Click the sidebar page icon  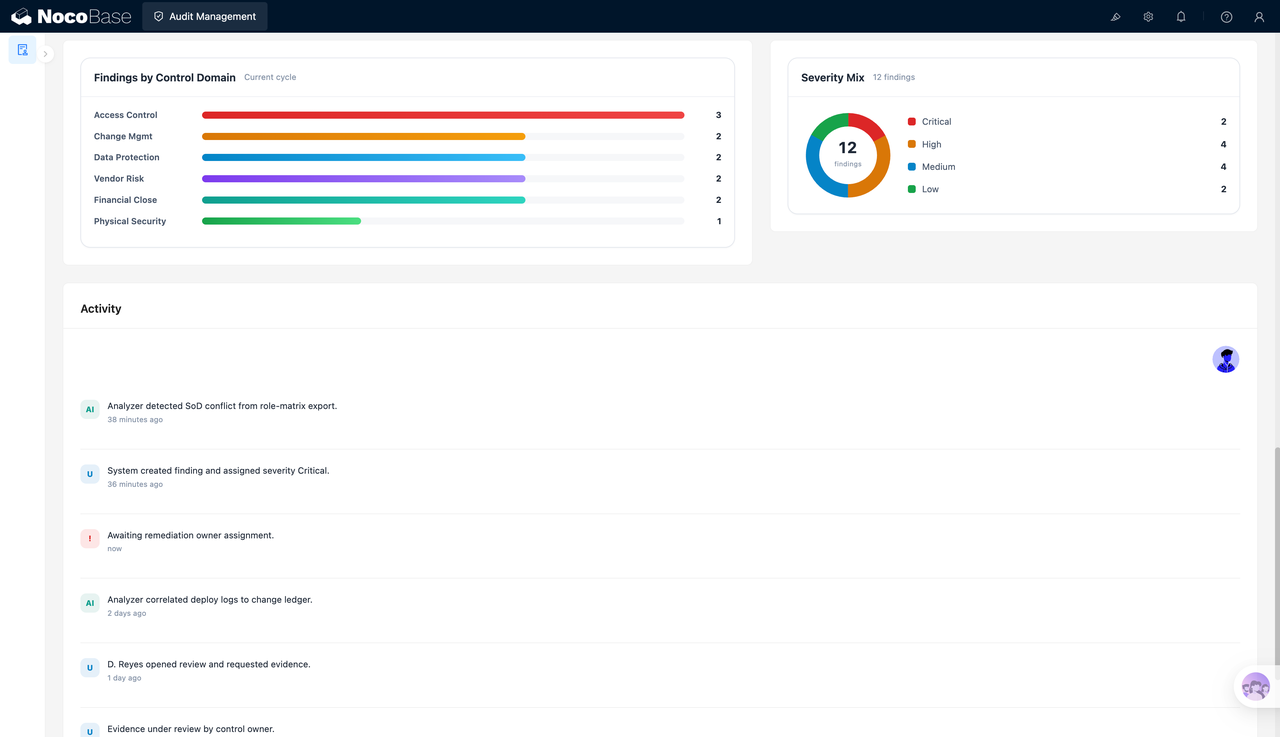[x=22, y=50]
